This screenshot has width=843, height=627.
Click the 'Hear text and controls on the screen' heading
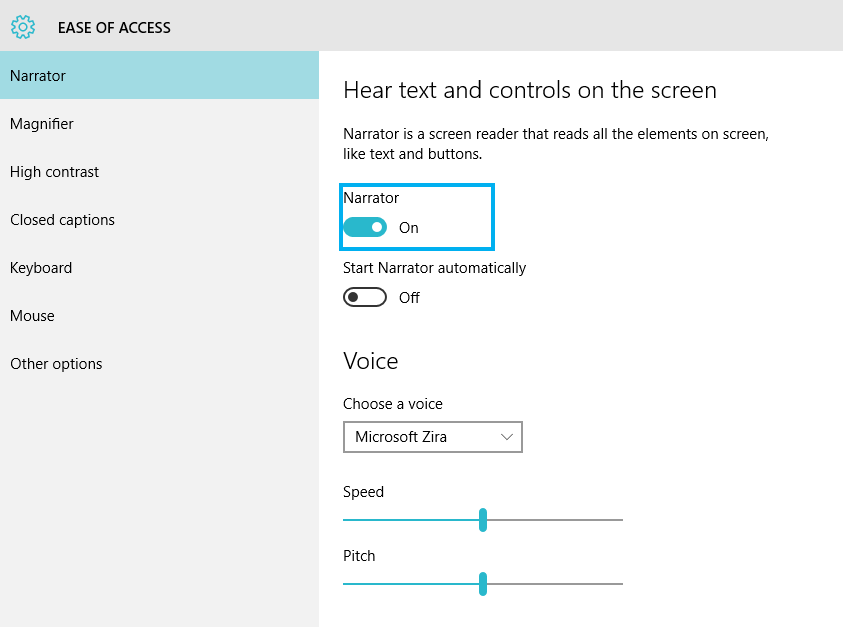click(x=530, y=90)
